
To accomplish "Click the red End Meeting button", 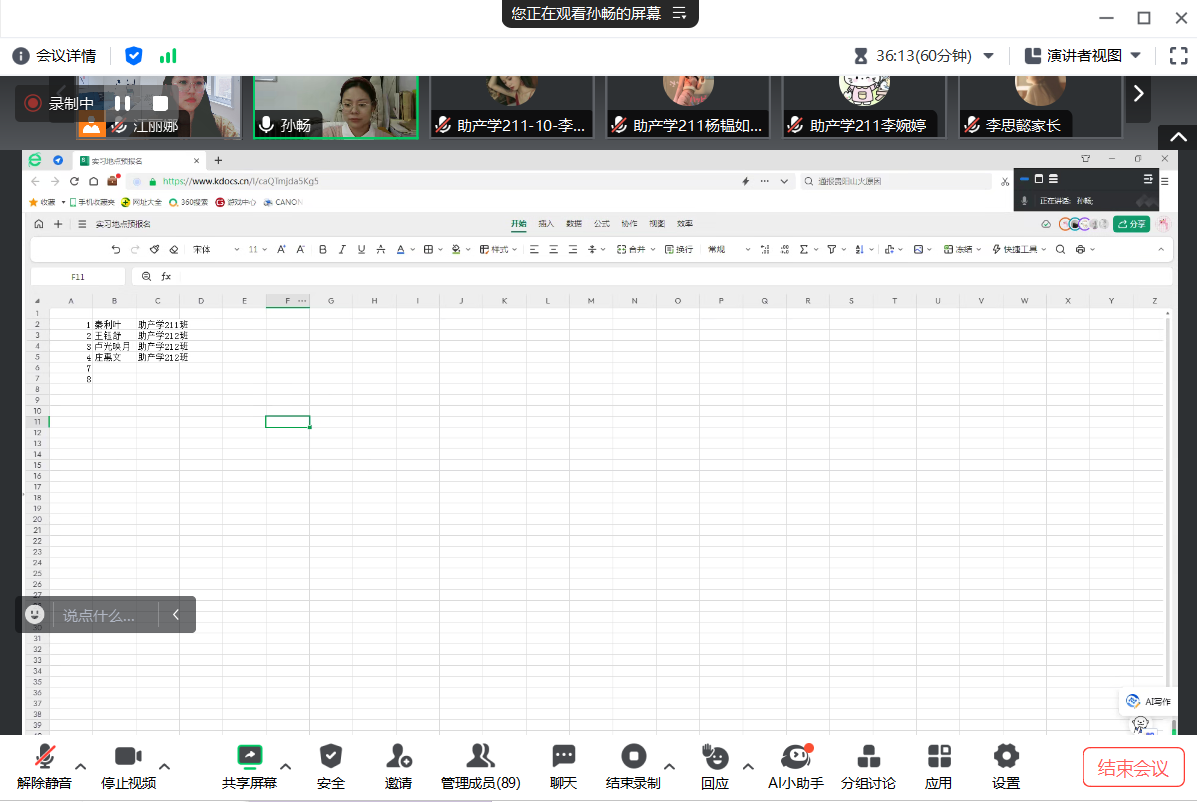I will [1133, 767].
